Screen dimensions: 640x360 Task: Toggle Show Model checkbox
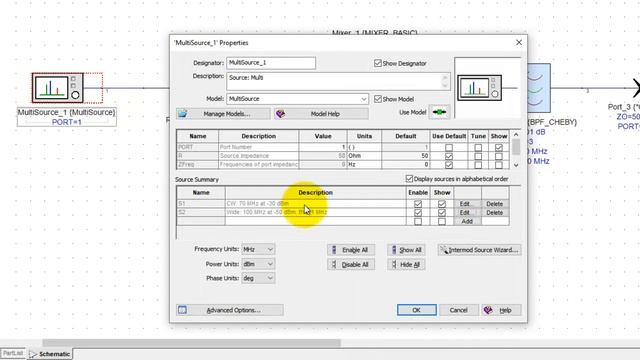tap(378, 99)
